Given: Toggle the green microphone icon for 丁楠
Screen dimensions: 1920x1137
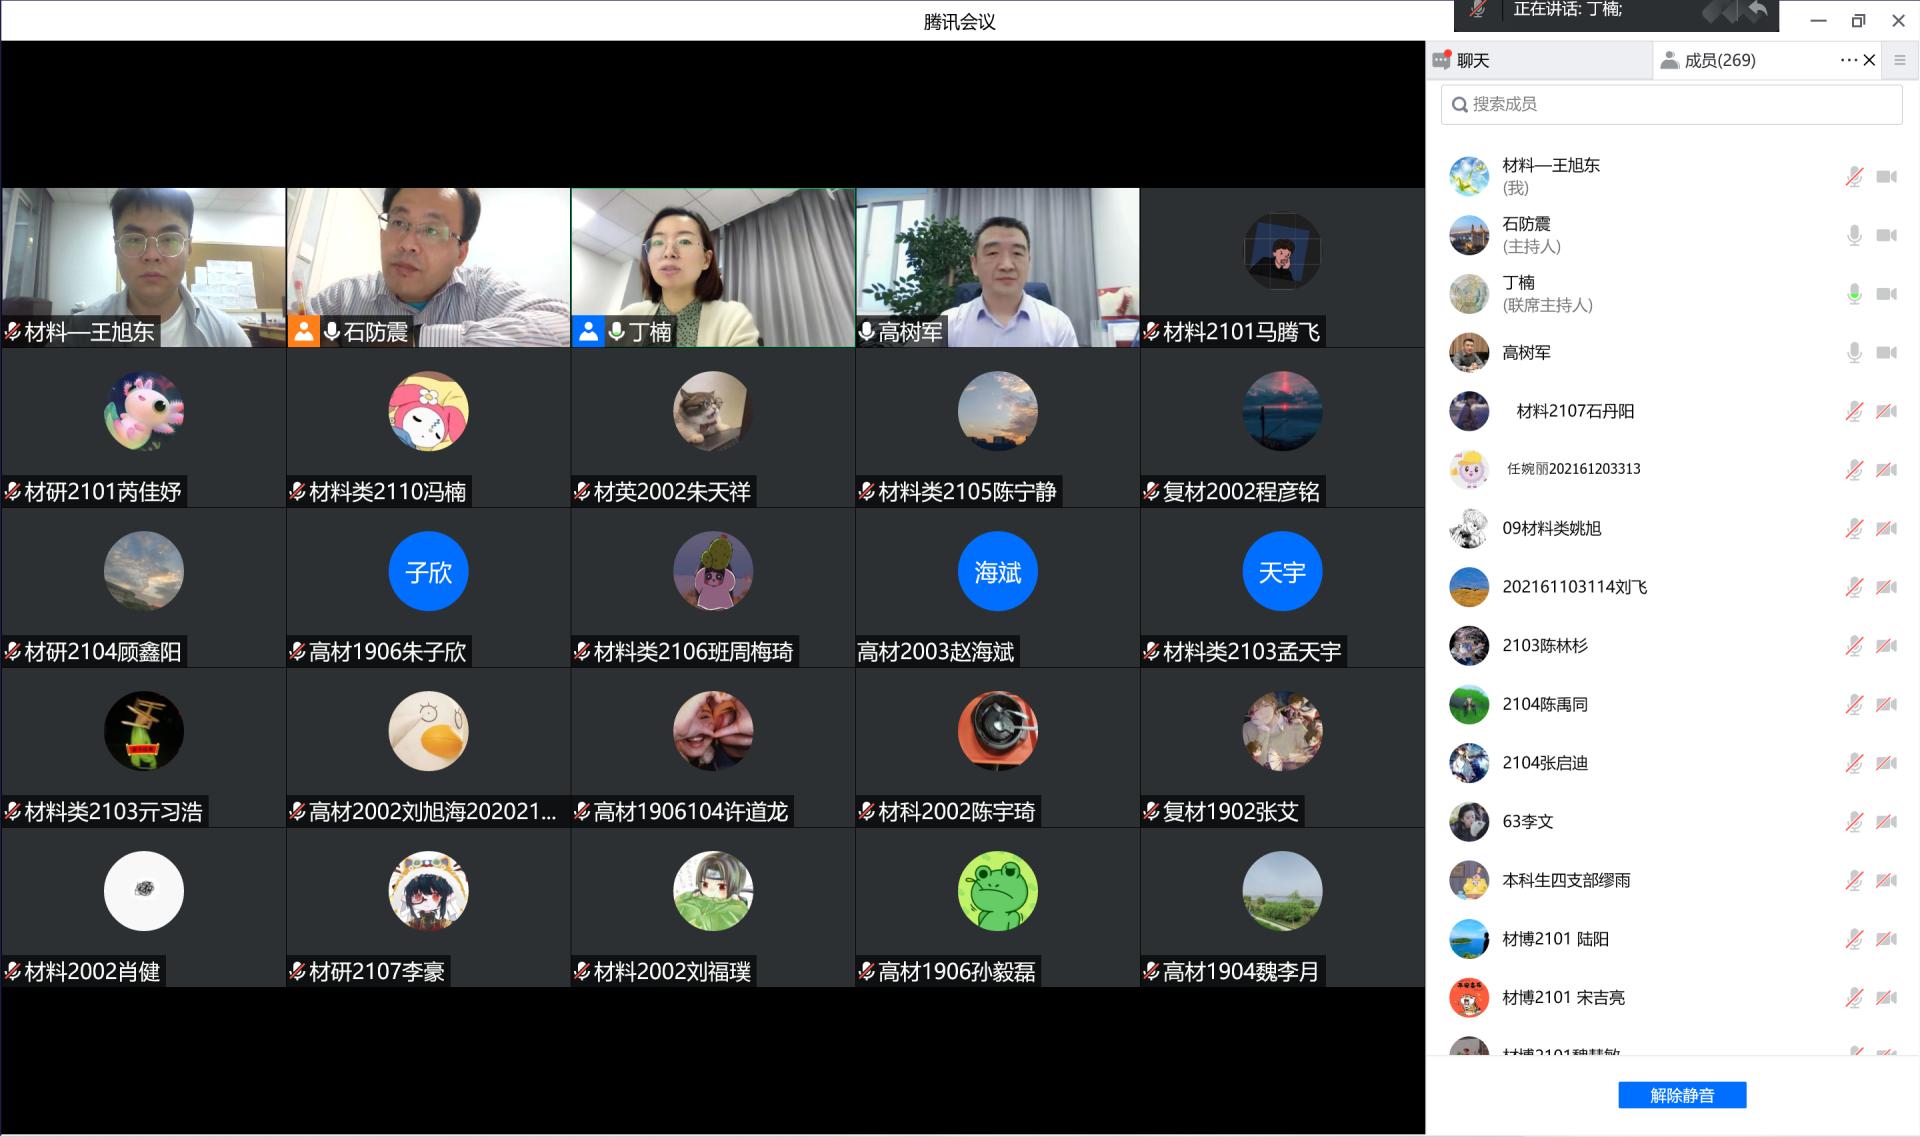Looking at the screenshot, I should point(1853,294).
